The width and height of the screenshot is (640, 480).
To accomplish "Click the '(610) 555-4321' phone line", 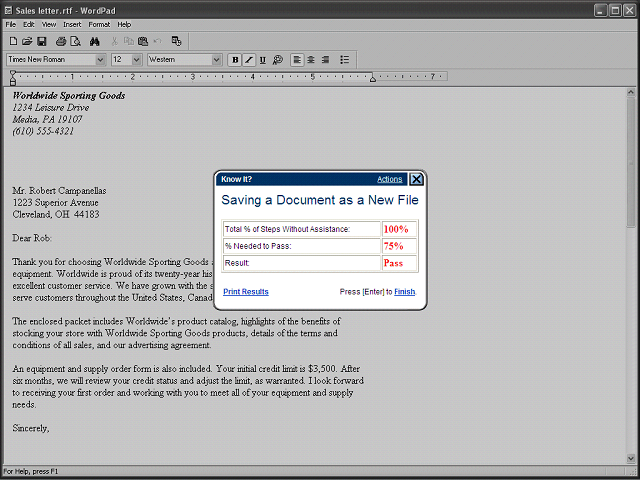I will 43,131.
